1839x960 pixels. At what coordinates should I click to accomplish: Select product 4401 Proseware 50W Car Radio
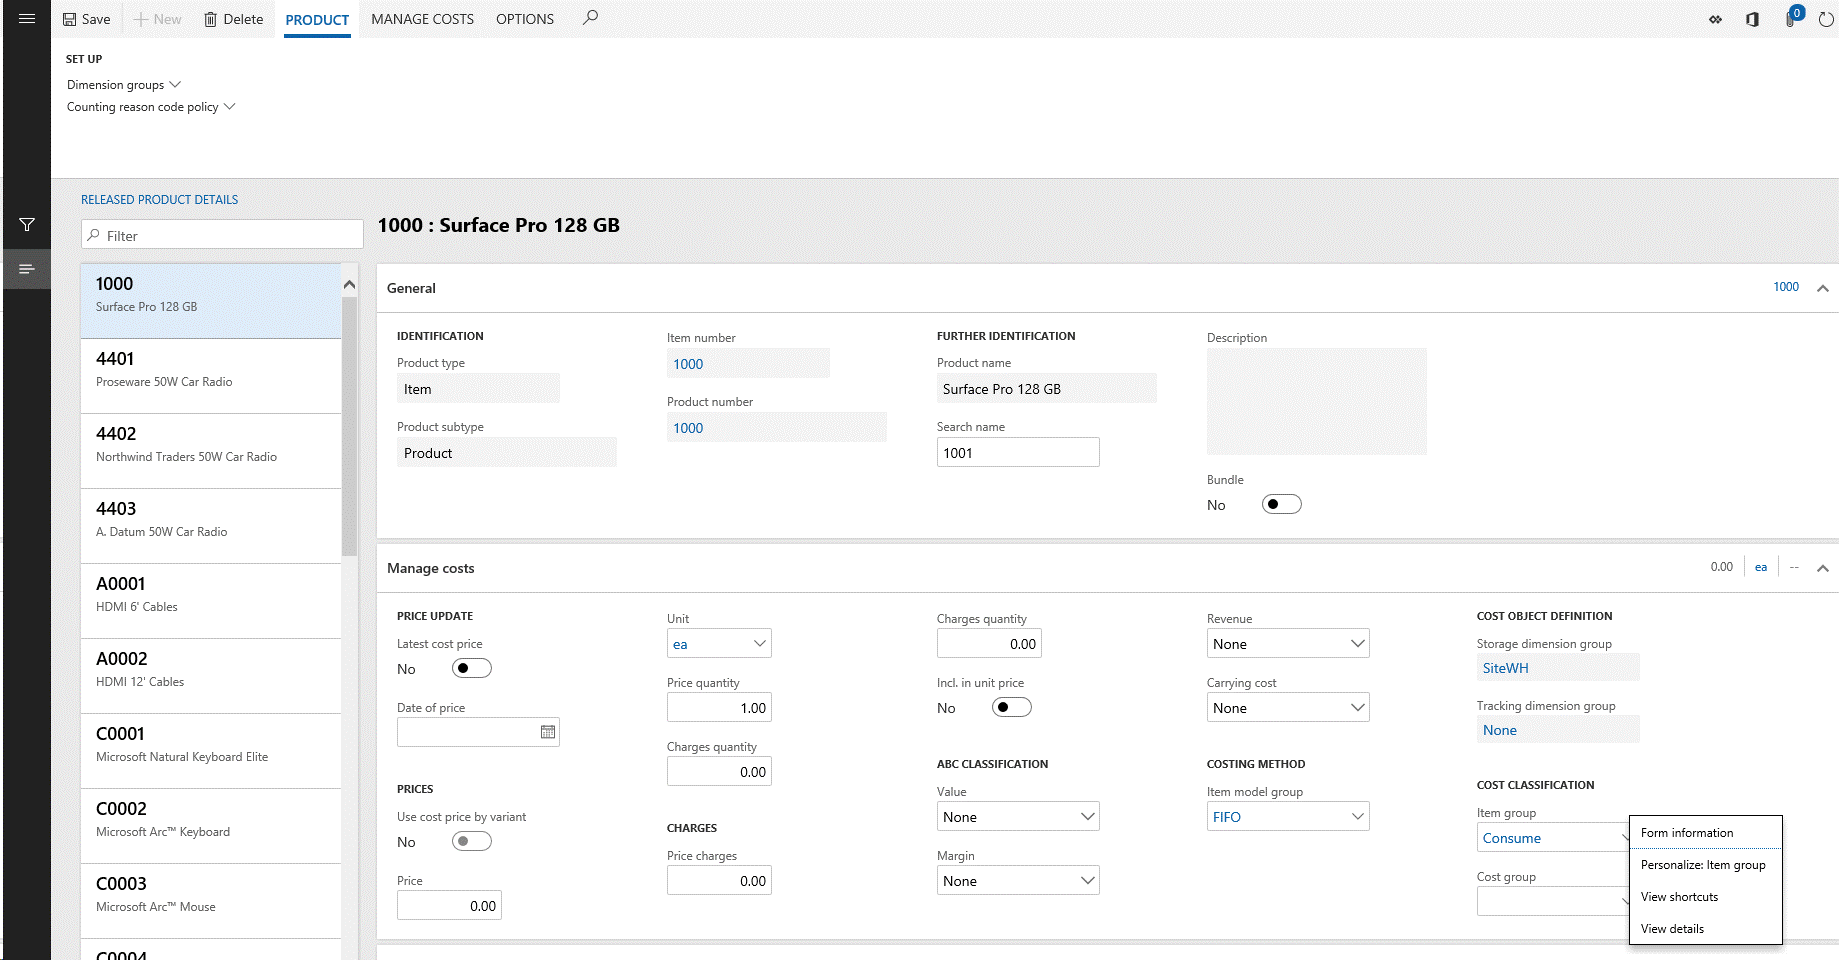tap(210, 370)
